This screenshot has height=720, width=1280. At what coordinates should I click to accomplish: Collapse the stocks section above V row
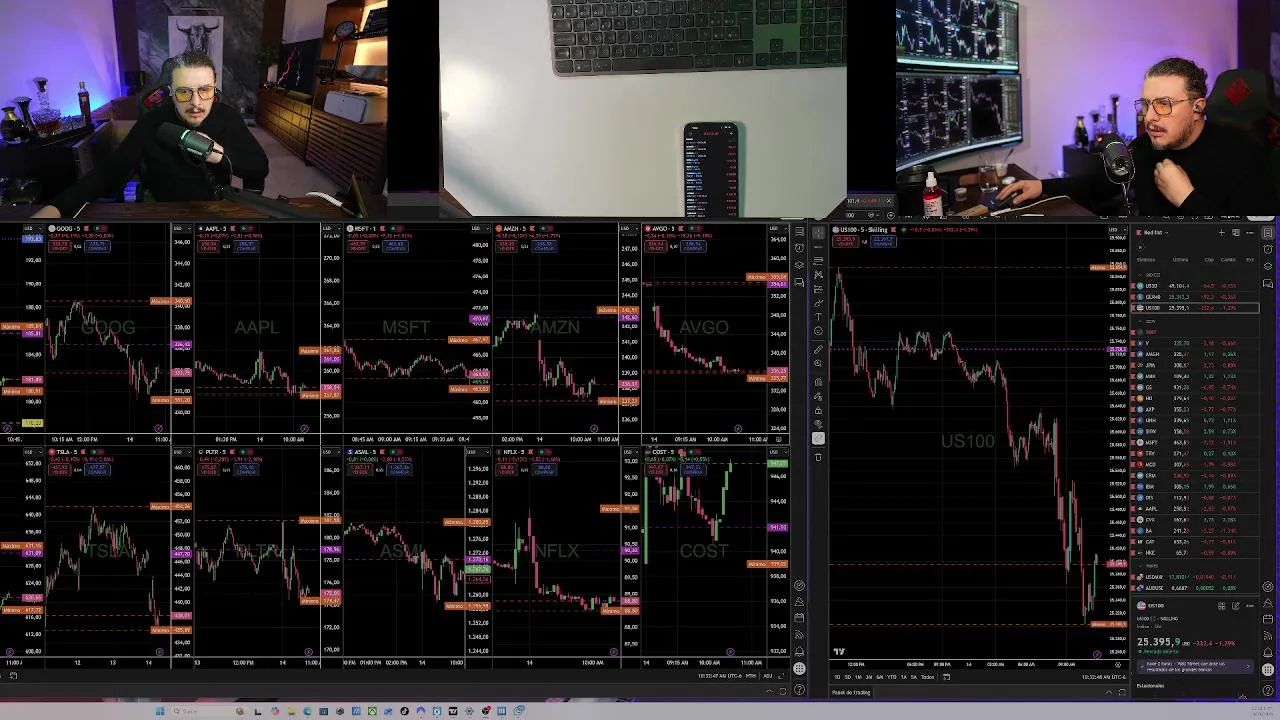1140,321
